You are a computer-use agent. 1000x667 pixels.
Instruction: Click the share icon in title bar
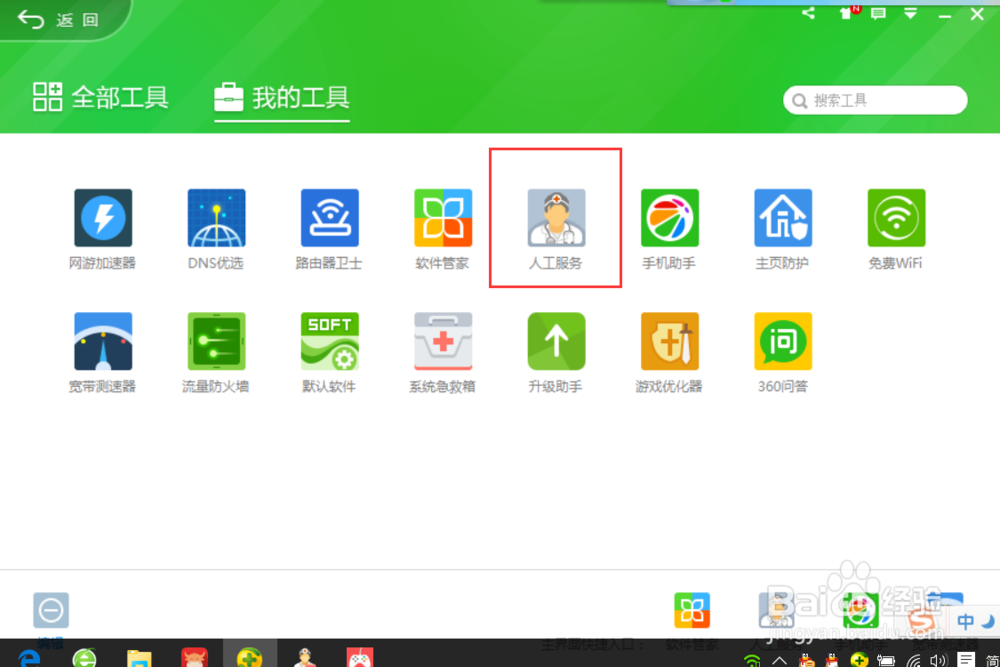[x=809, y=13]
